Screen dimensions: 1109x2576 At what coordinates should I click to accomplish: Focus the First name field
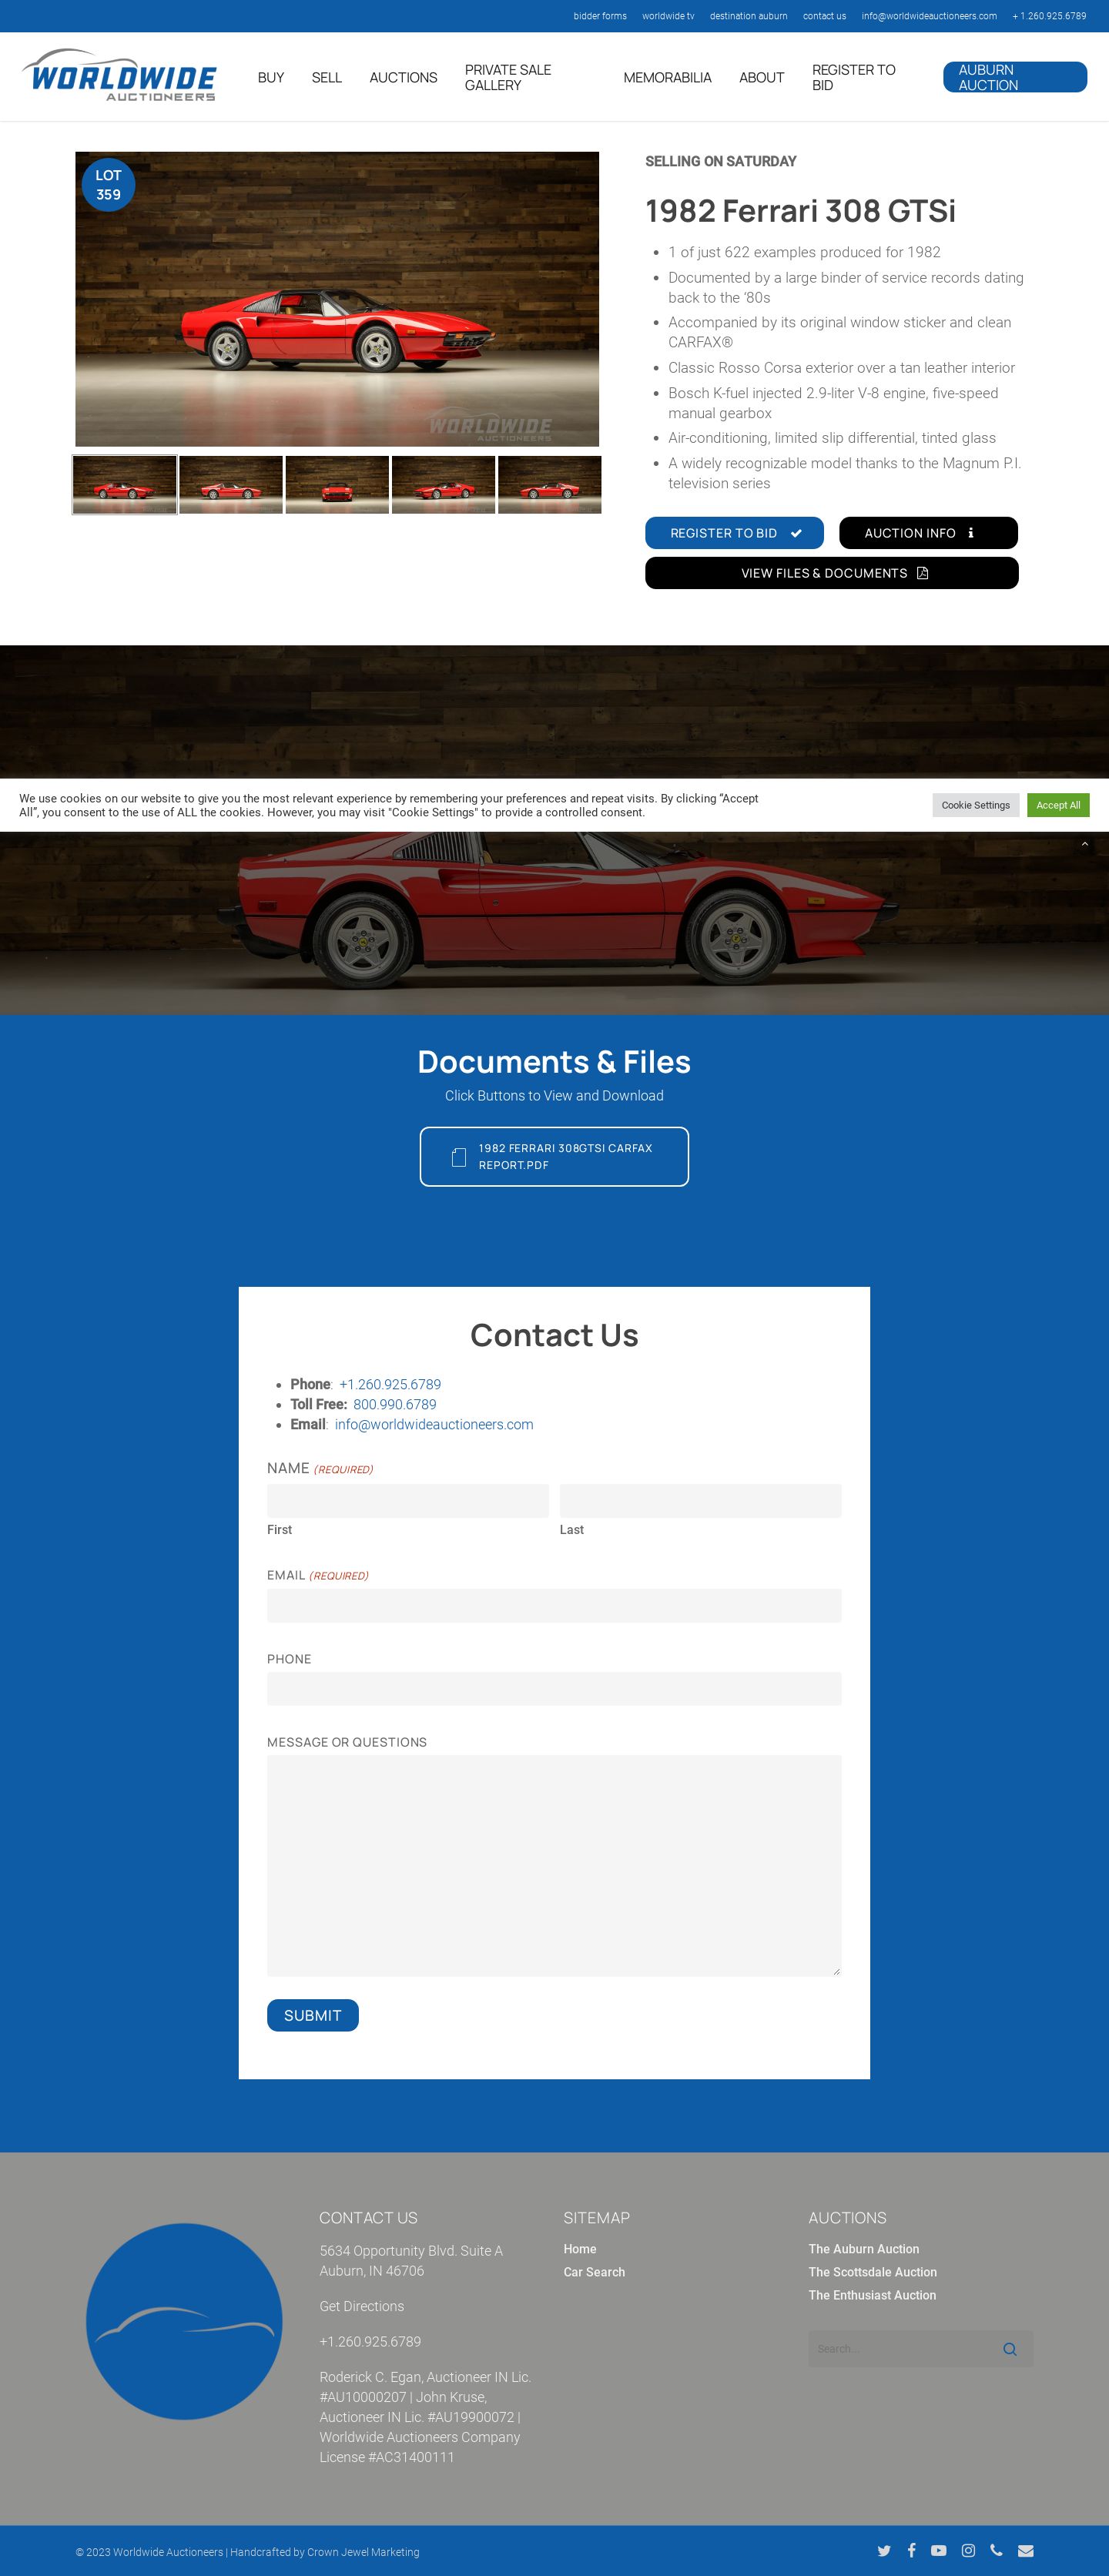(408, 1501)
